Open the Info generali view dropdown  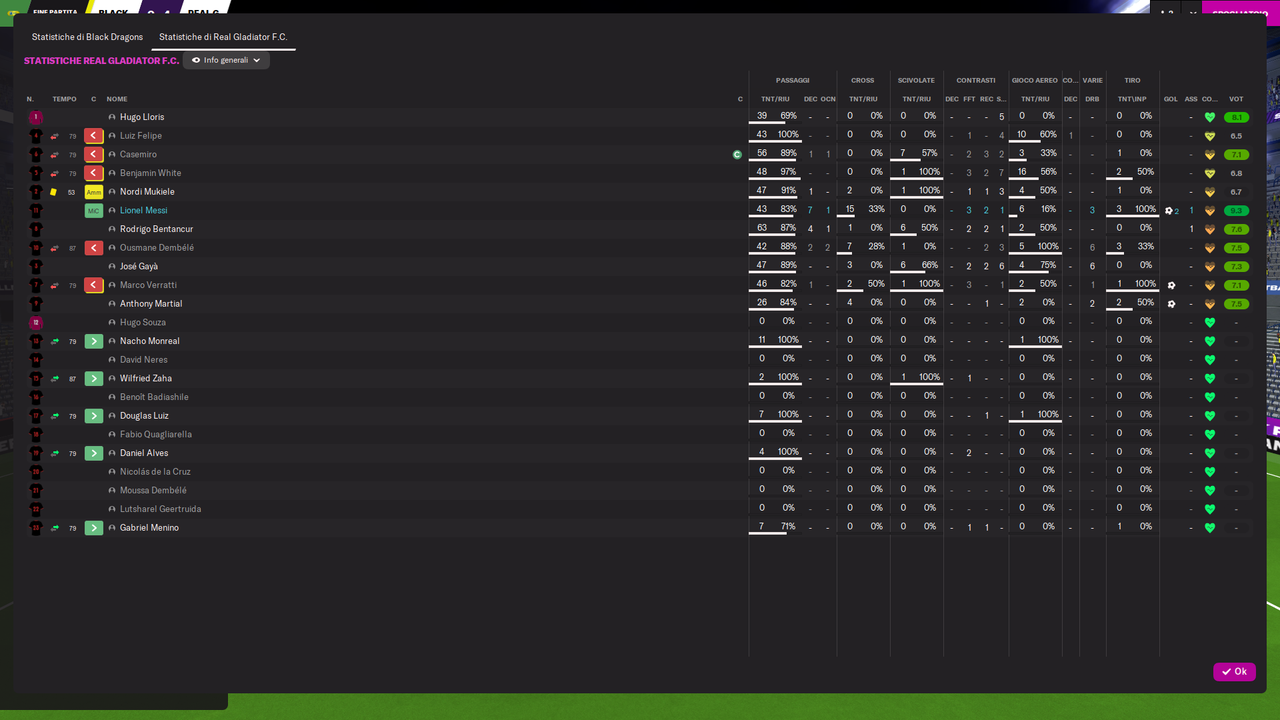(226, 60)
